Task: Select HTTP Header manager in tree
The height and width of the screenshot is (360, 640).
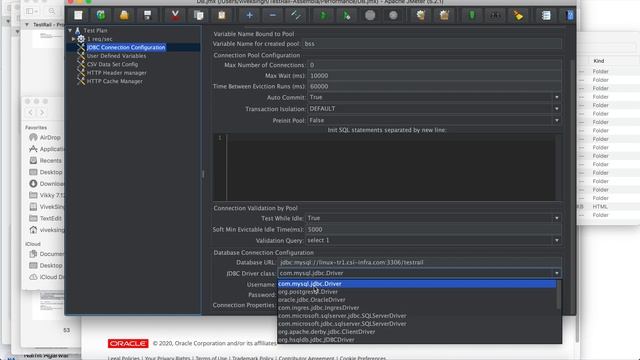Action: 116,73
